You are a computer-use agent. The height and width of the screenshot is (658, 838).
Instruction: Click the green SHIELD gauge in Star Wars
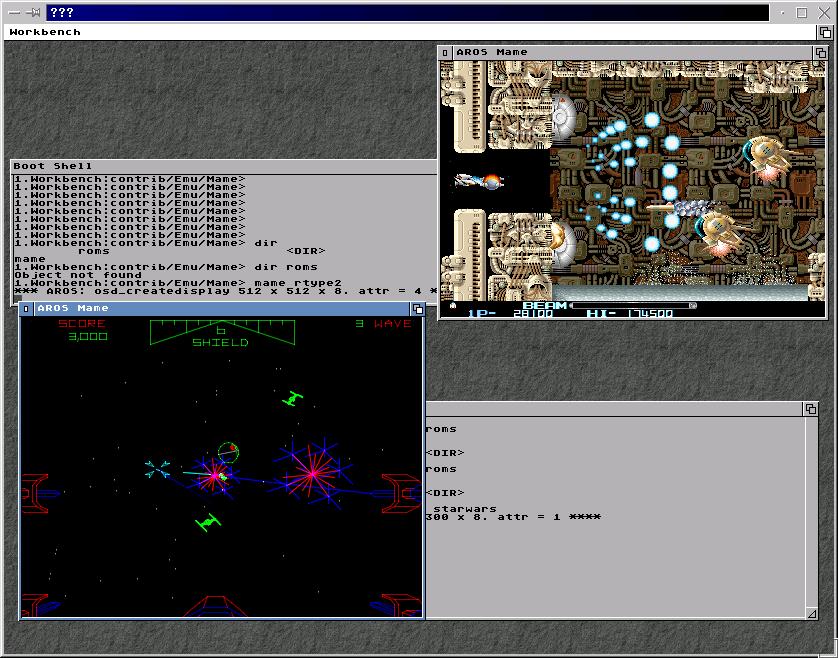[220, 330]
